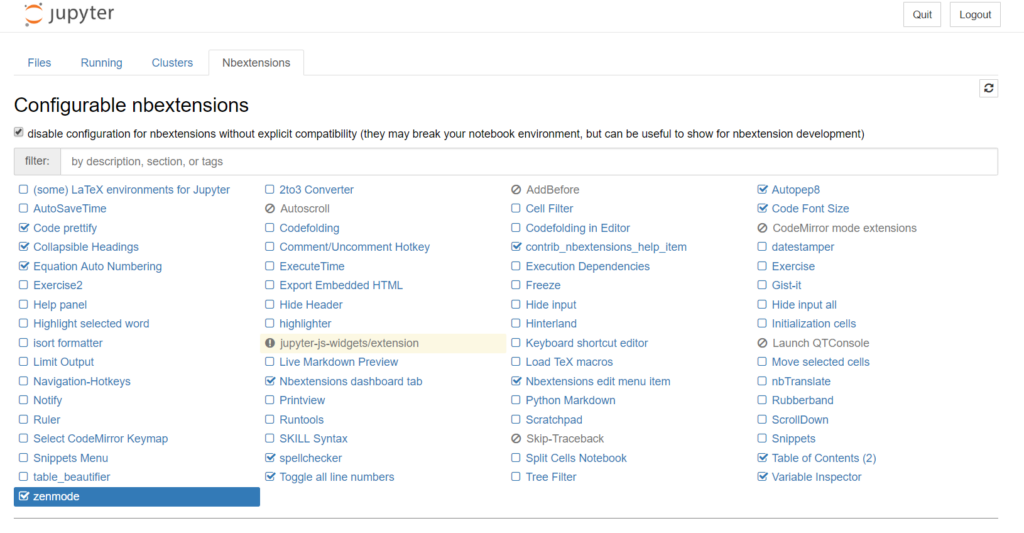Viewport: 1024px width, 533px height.
Task: Click the disabled icon beside Skip-Traceback
Action: tap(516, 439)
